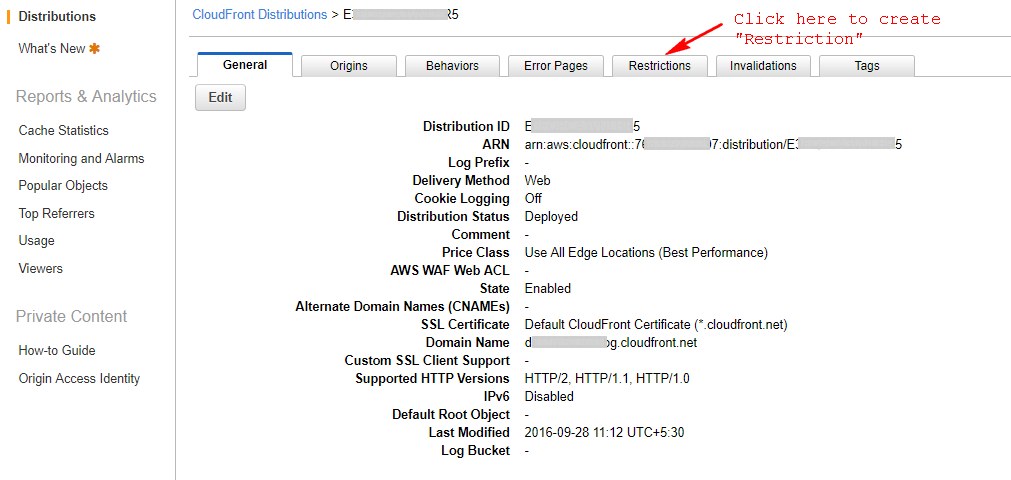Click the Custom SSL Client Support label
This screenshot has height=480, width=1011.
[427, 361]
